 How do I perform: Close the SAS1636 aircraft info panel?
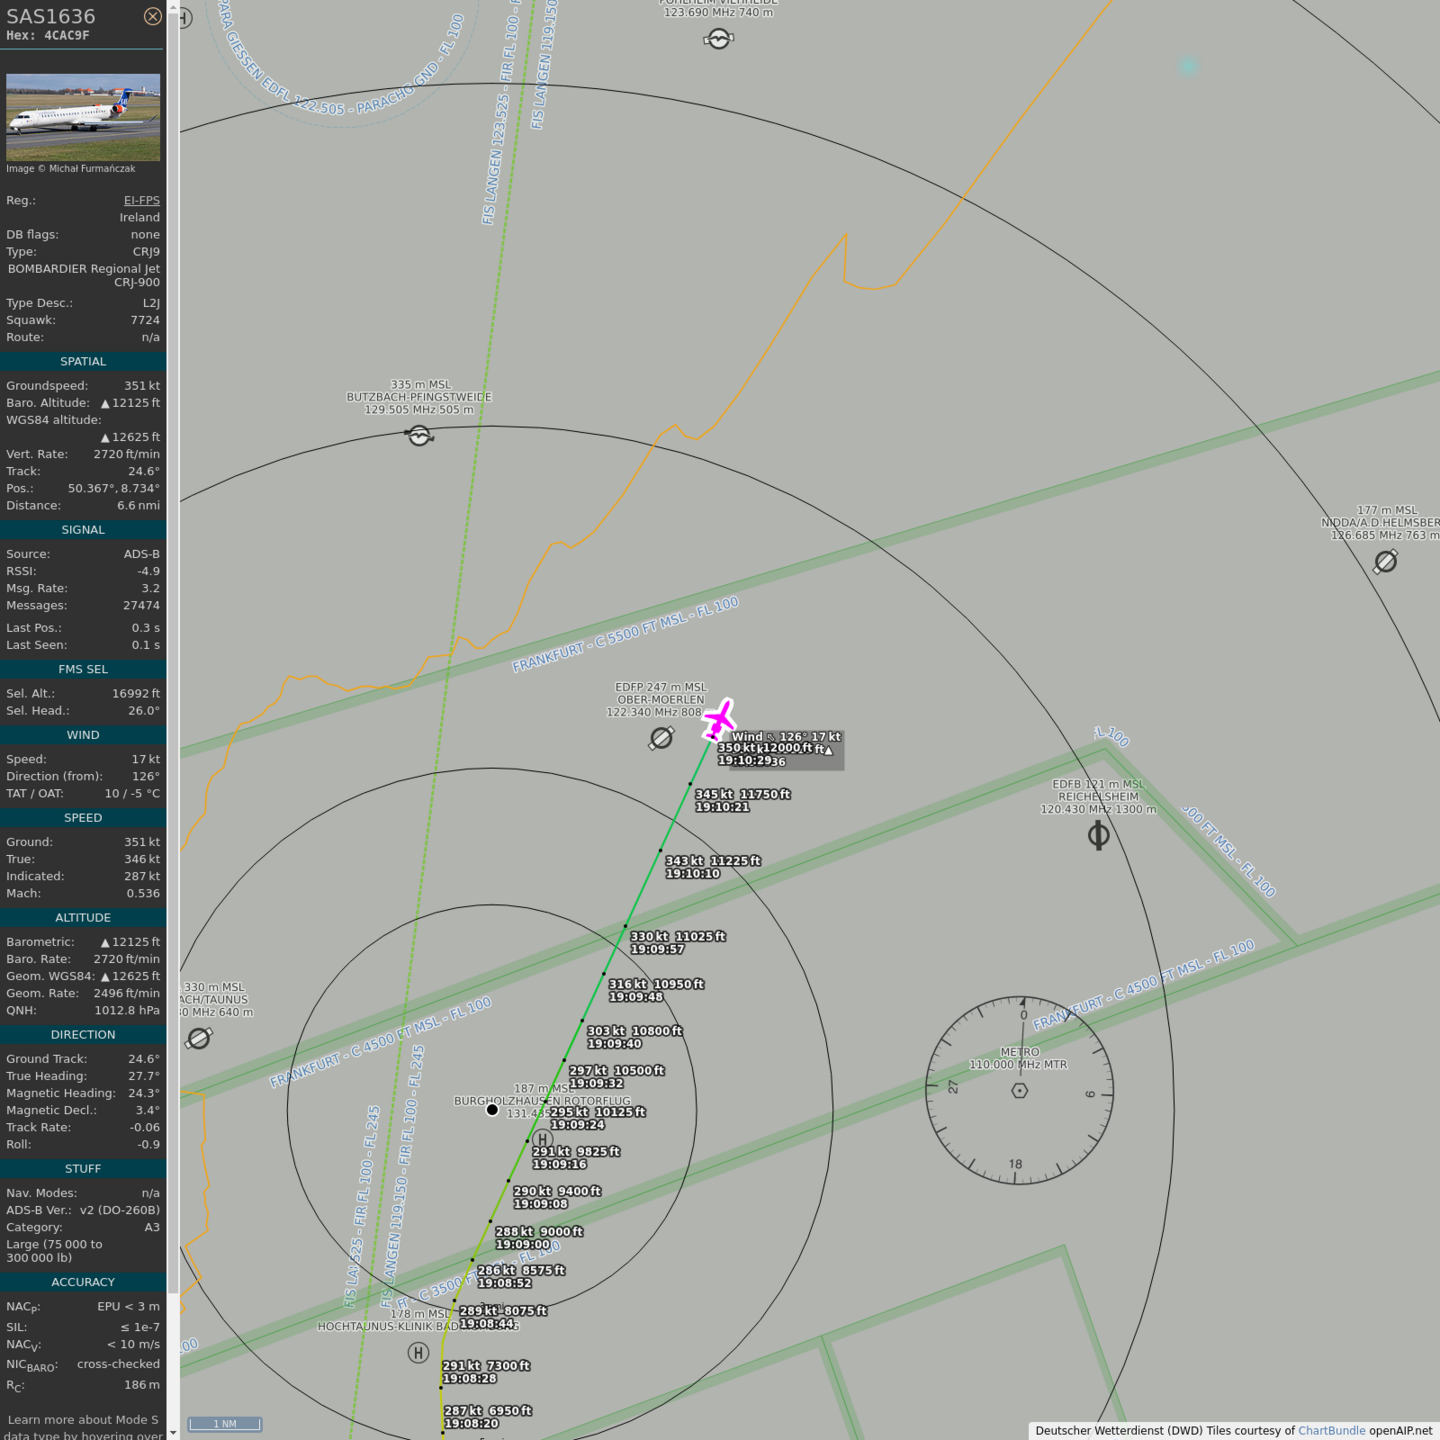[x=152, y=16]
